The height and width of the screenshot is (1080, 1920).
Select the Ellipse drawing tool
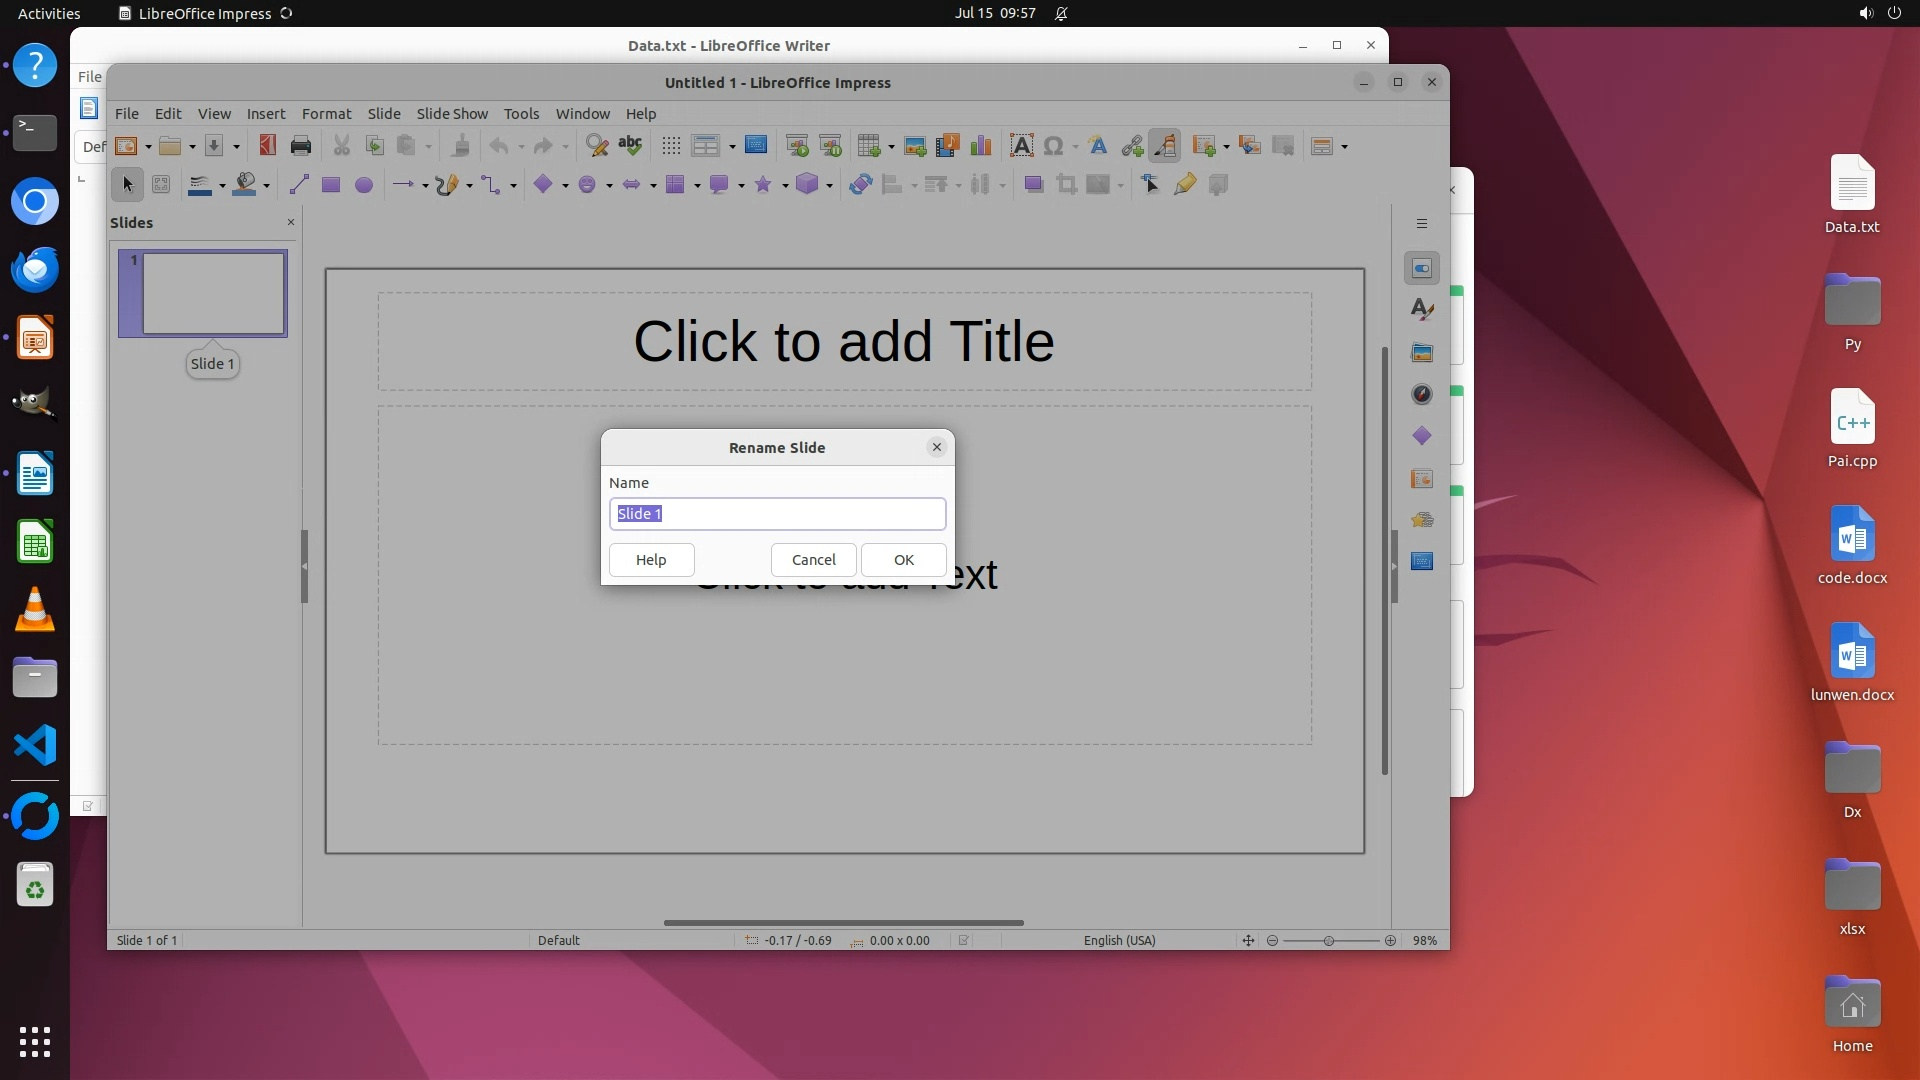click(364, 185)
